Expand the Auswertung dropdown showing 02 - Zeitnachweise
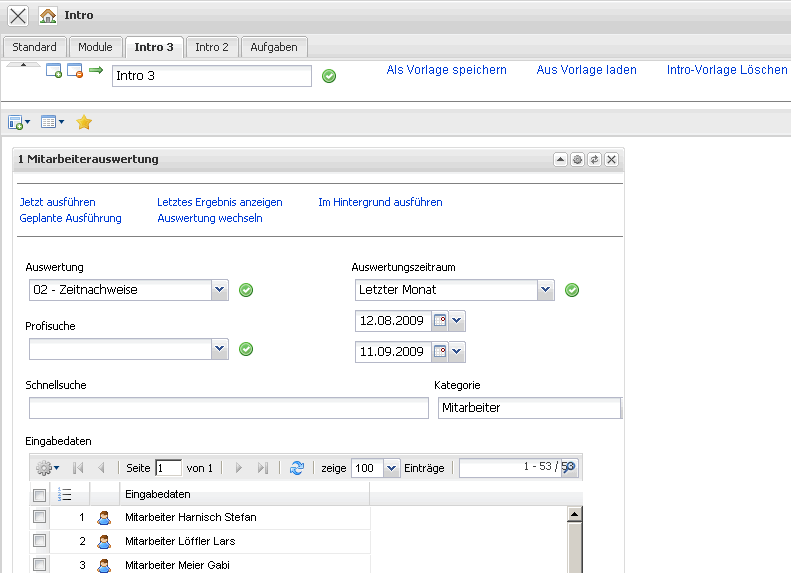This screenshot has width=791, height=573. (x=220, y=290)
